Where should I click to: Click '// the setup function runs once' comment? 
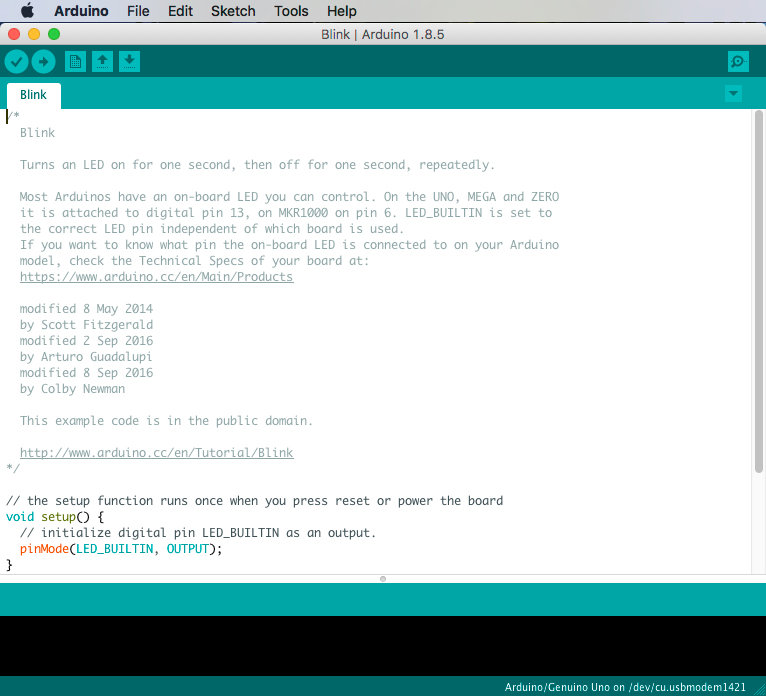255,501
